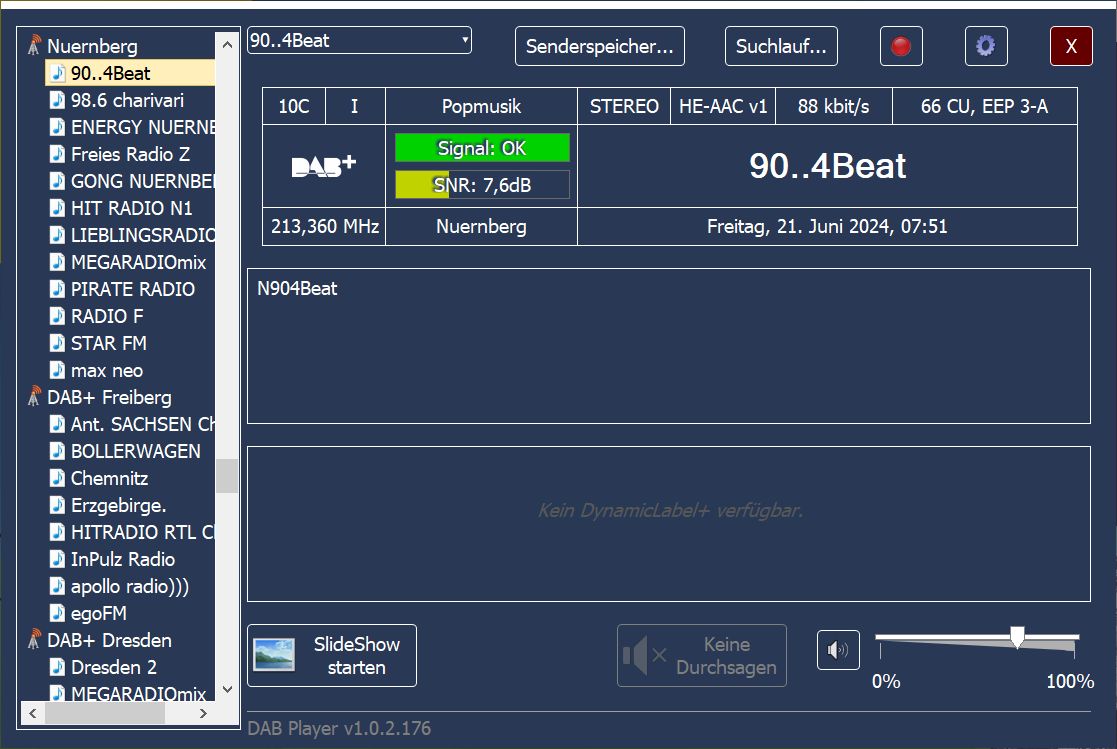Screen dimensions: 1117x749
Task: Click the music note icon beside STAR FM
Action: [58, 343]
